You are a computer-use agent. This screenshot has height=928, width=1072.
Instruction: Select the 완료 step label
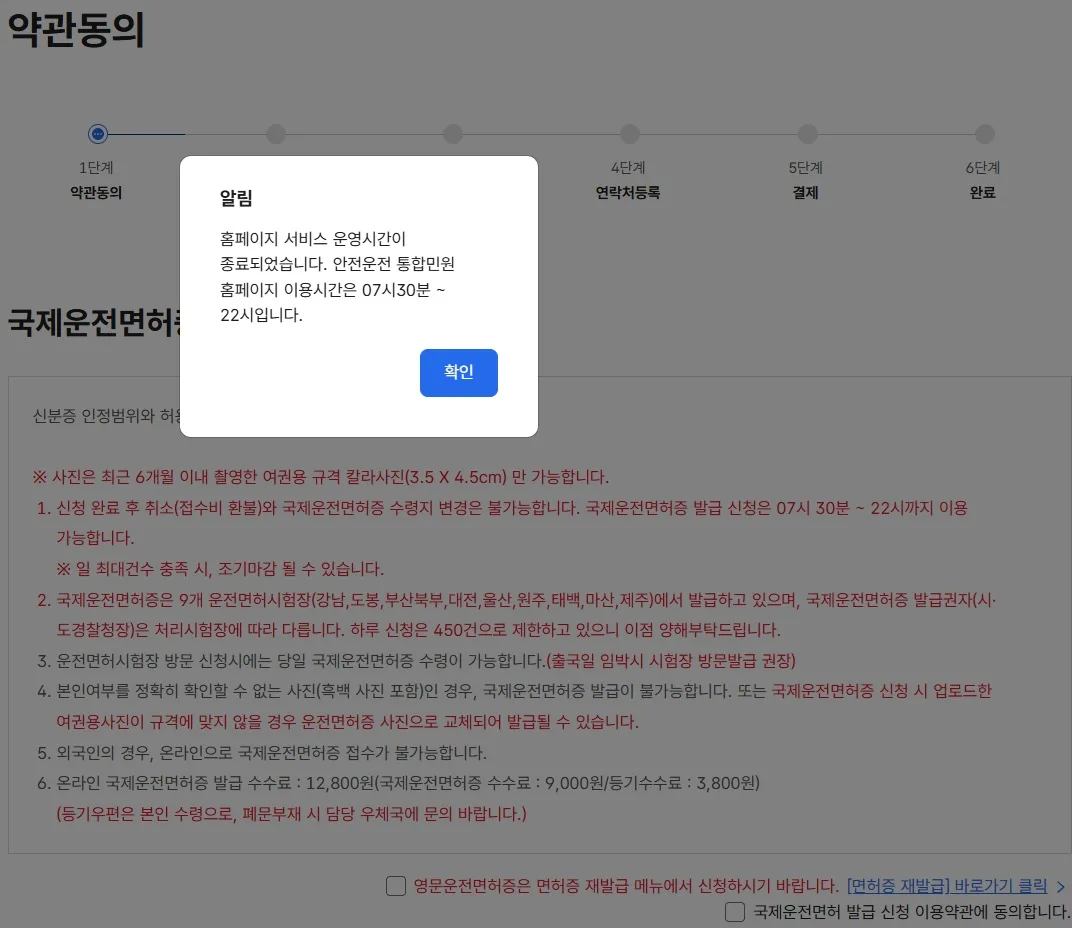click(x=982, y=192)
